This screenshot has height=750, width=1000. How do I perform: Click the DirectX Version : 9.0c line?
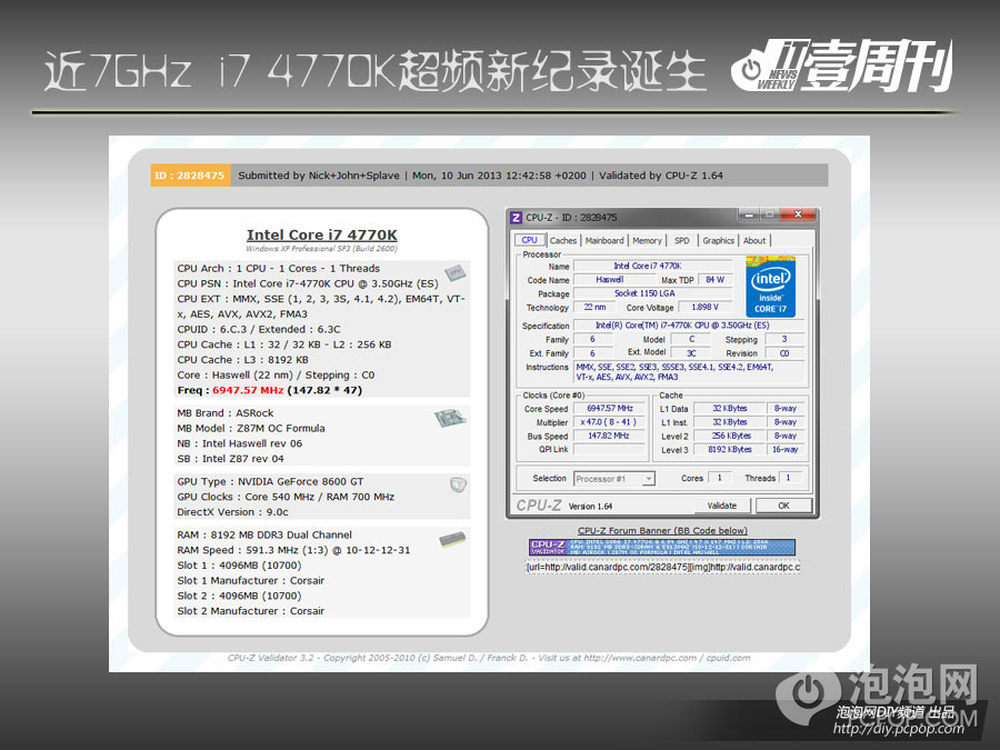click(233, 512)
